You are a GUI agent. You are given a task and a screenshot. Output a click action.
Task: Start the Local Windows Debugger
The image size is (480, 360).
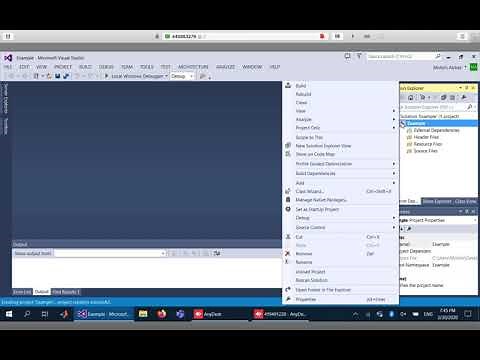click(135, 76)
